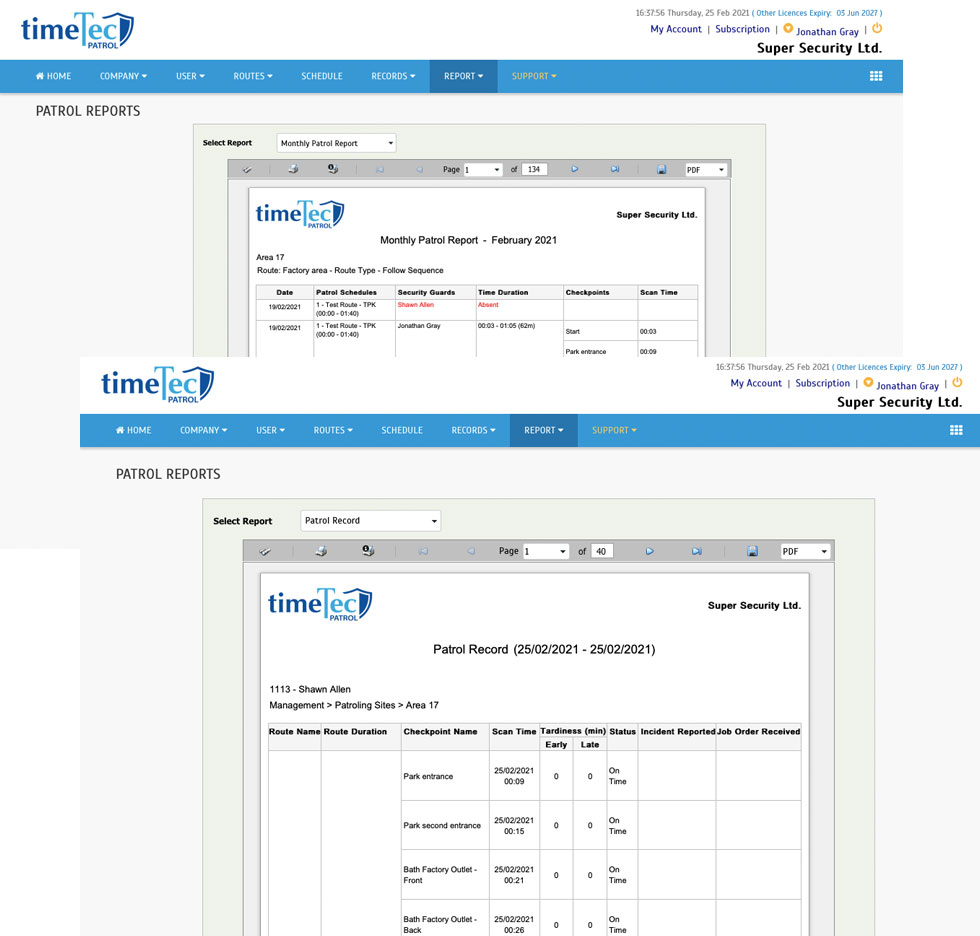980x936 pixels.
Task: Jump to last page in Monthly Patrol Report viewer
Action: tap(614, 170)
